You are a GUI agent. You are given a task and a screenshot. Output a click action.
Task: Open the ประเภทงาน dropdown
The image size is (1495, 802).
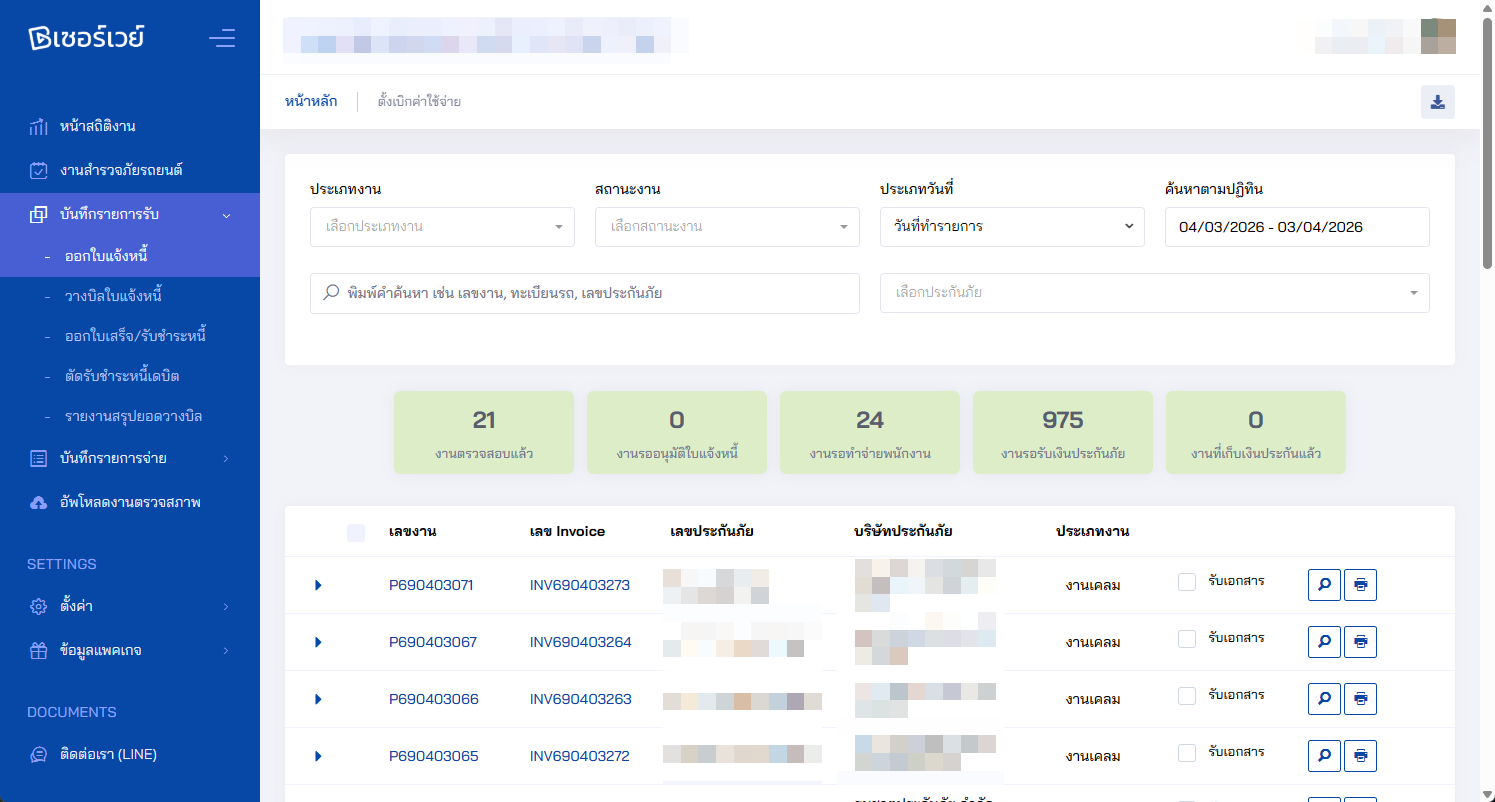(x=442, y=227)
